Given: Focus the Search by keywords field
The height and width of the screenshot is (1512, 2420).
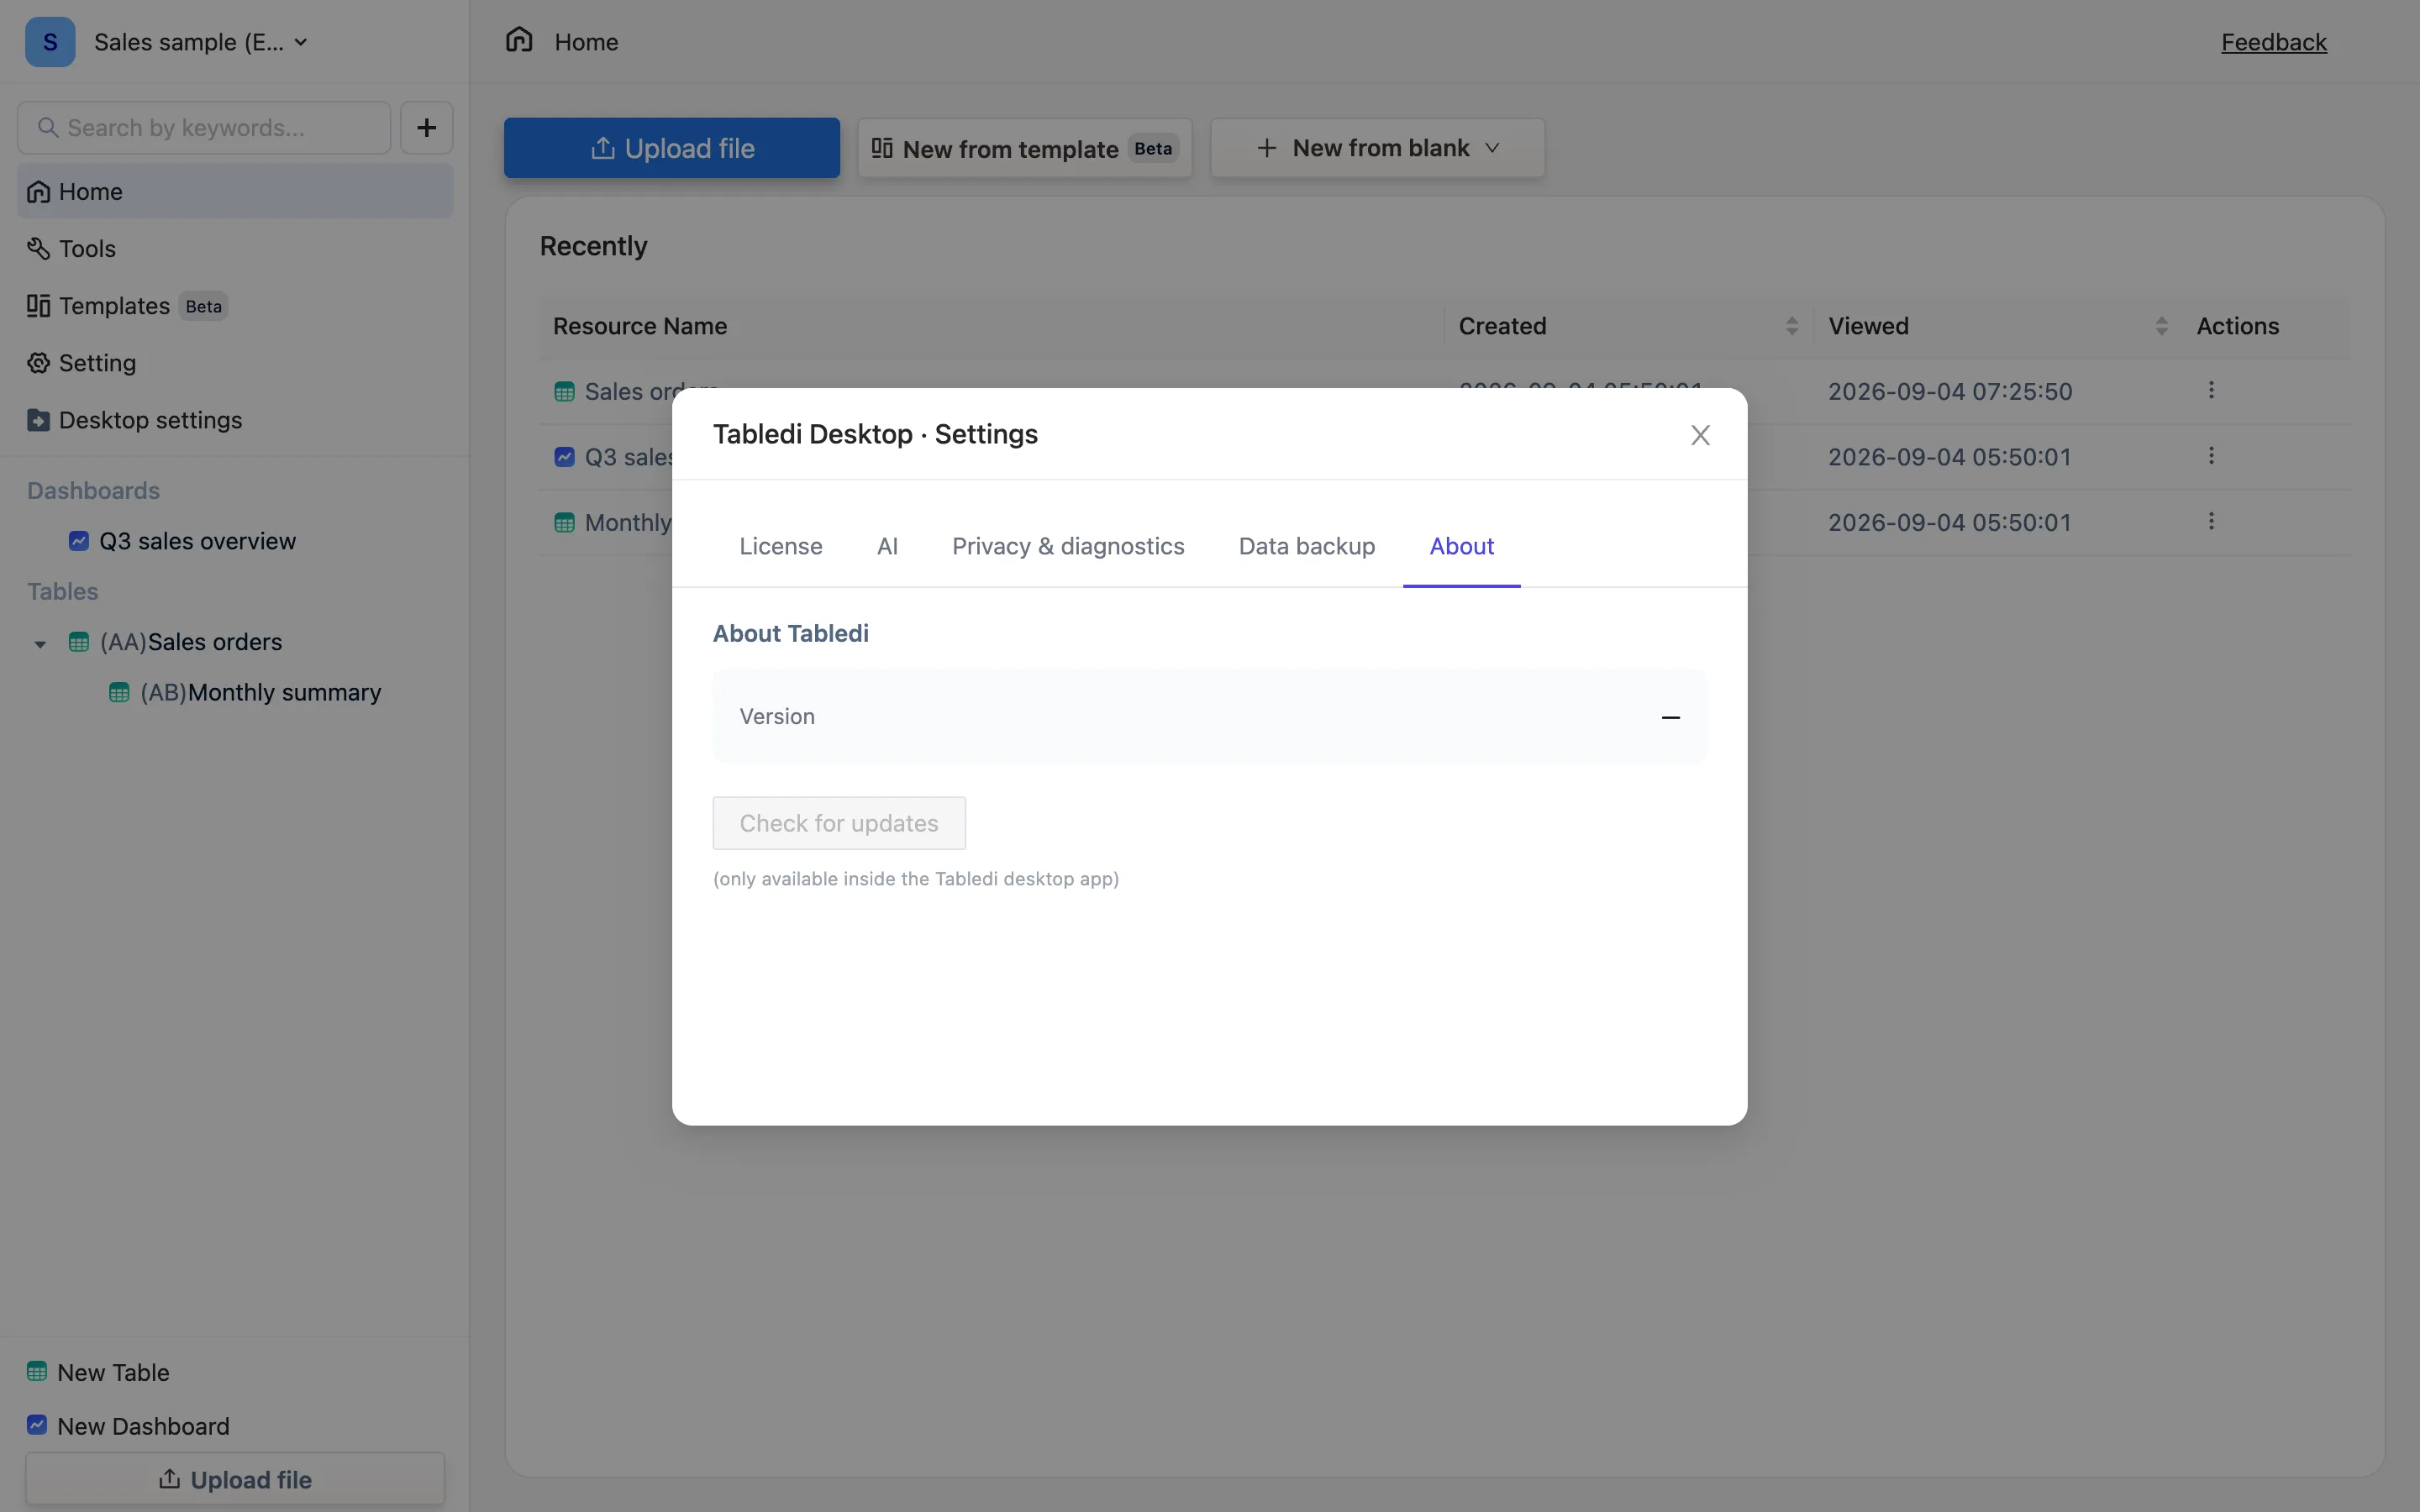Looking at the screenshot, I should [x=204, y=128].
